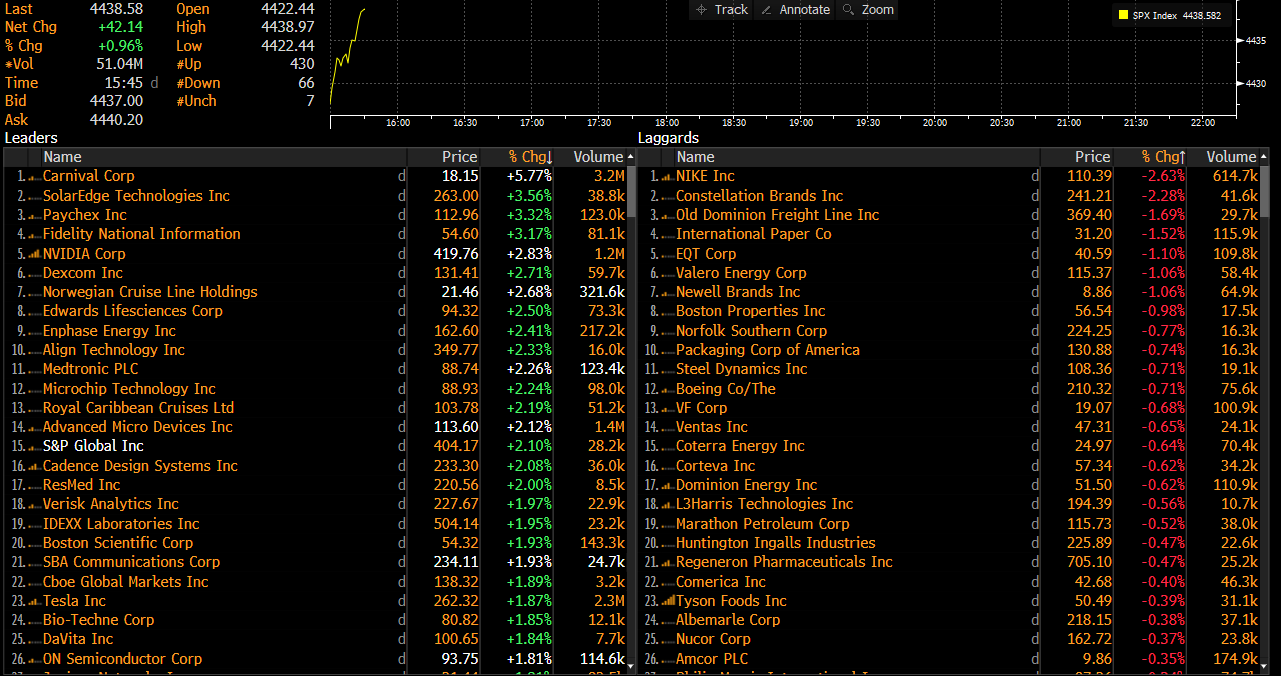Select the Advanced Micro Devices Inc row

pos(137,427)
